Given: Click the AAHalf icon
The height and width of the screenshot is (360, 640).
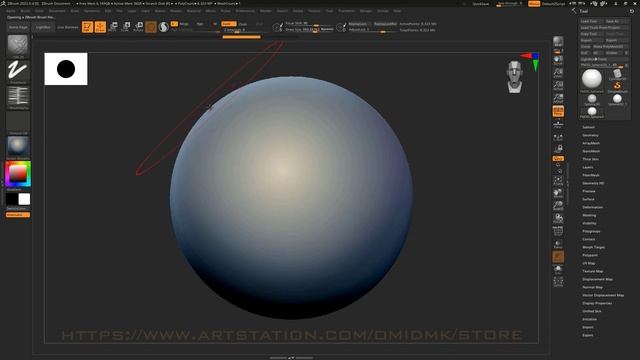Looking at the screenshot, I should [558, 98].
